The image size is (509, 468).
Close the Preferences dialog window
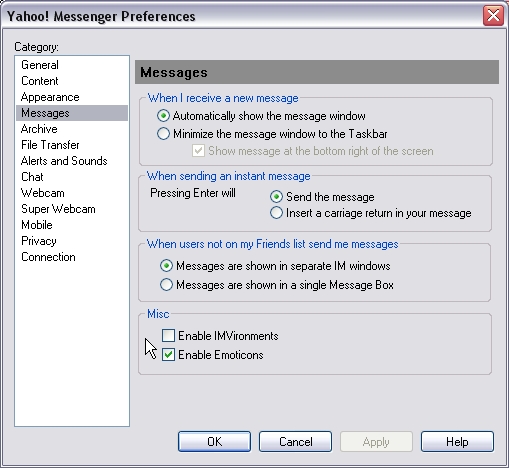tap(493, 15)
